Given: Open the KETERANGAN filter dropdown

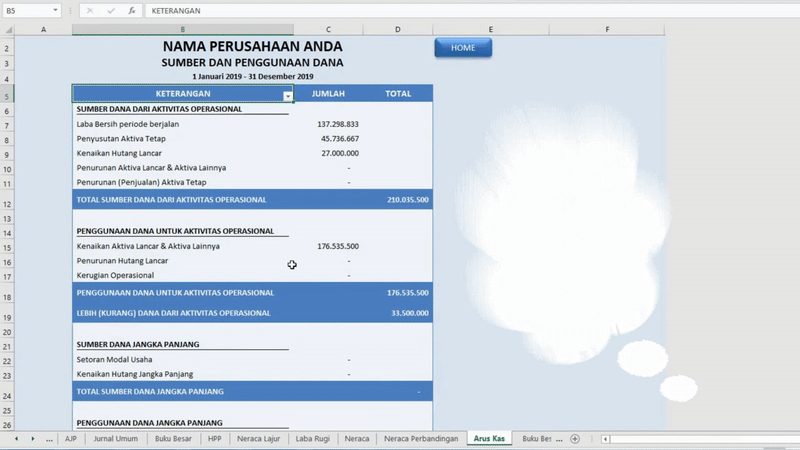Looking at the screenshot, I should [x=288, y=96].
